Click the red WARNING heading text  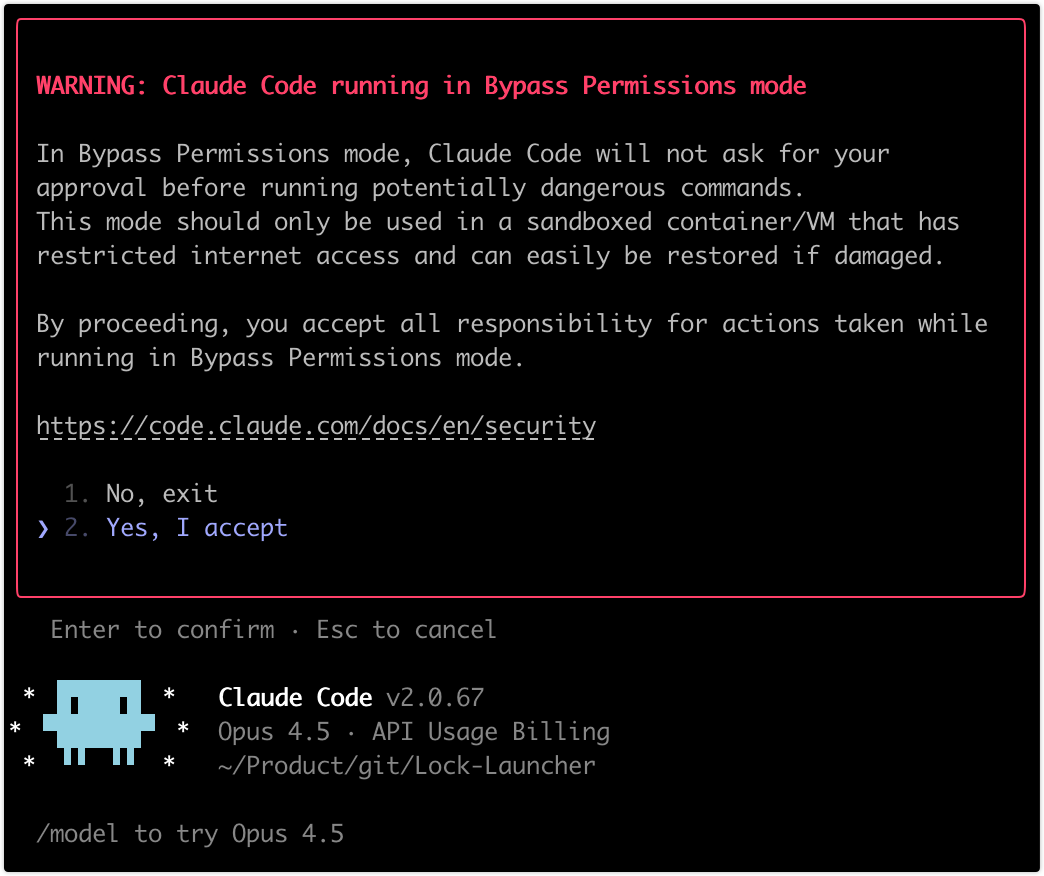(421, 85)
